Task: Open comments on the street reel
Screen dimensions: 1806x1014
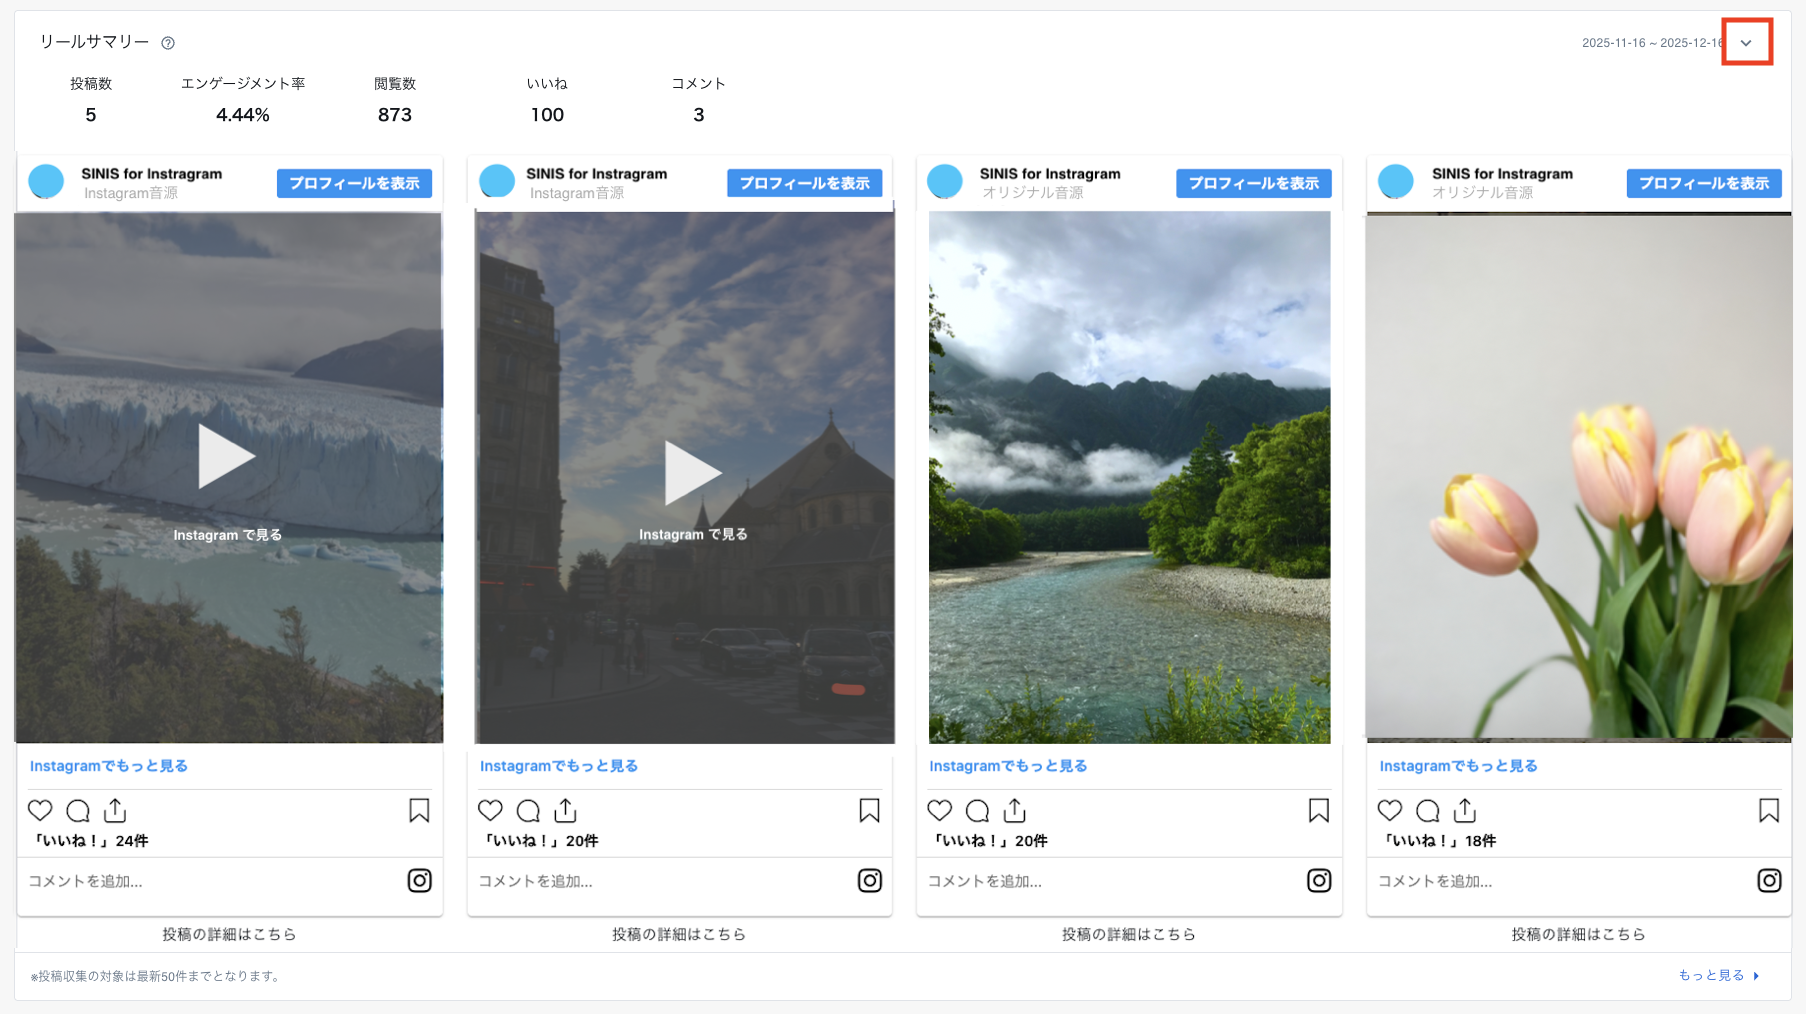Action: click(528, 810)
